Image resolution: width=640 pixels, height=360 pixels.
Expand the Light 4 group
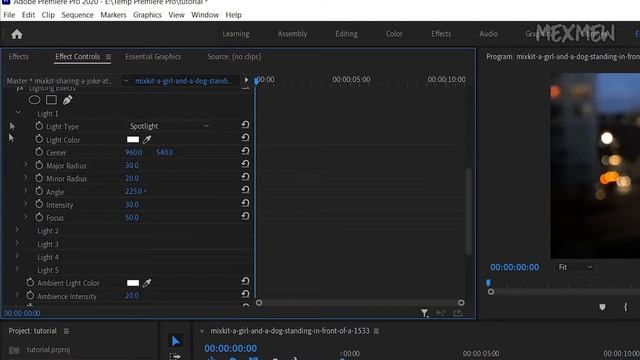(17, 256)
